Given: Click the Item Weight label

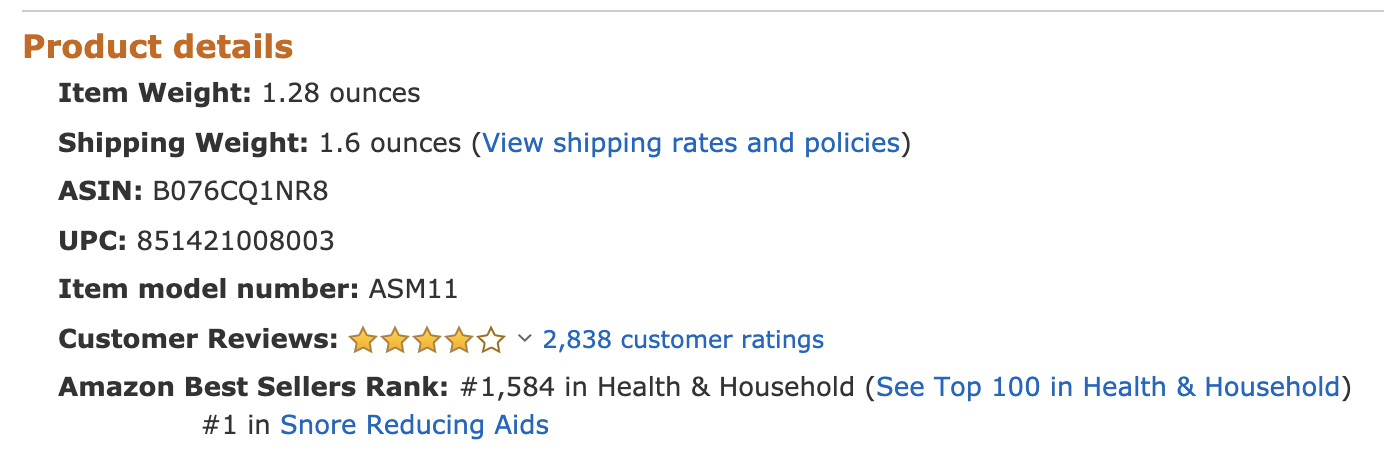Looking at the screenshot, I should (x=155, y=94).
